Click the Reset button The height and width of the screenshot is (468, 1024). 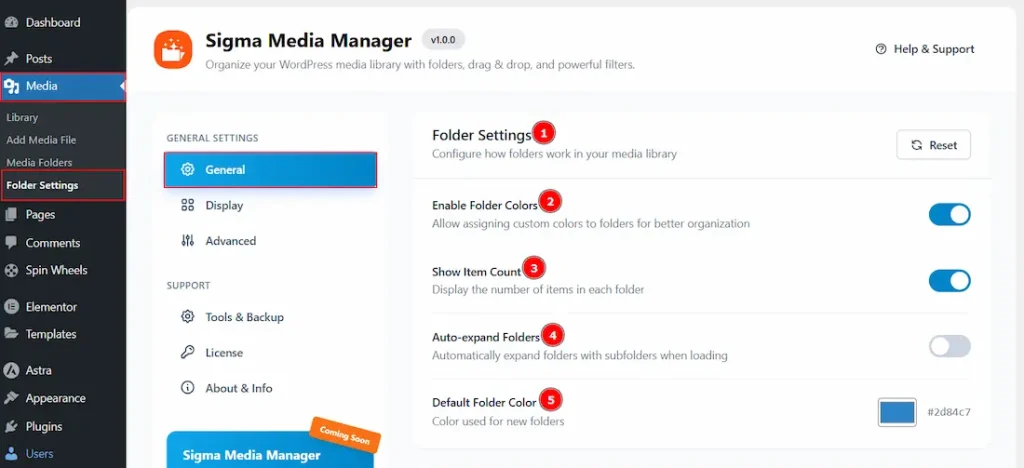tap(933, 145)
